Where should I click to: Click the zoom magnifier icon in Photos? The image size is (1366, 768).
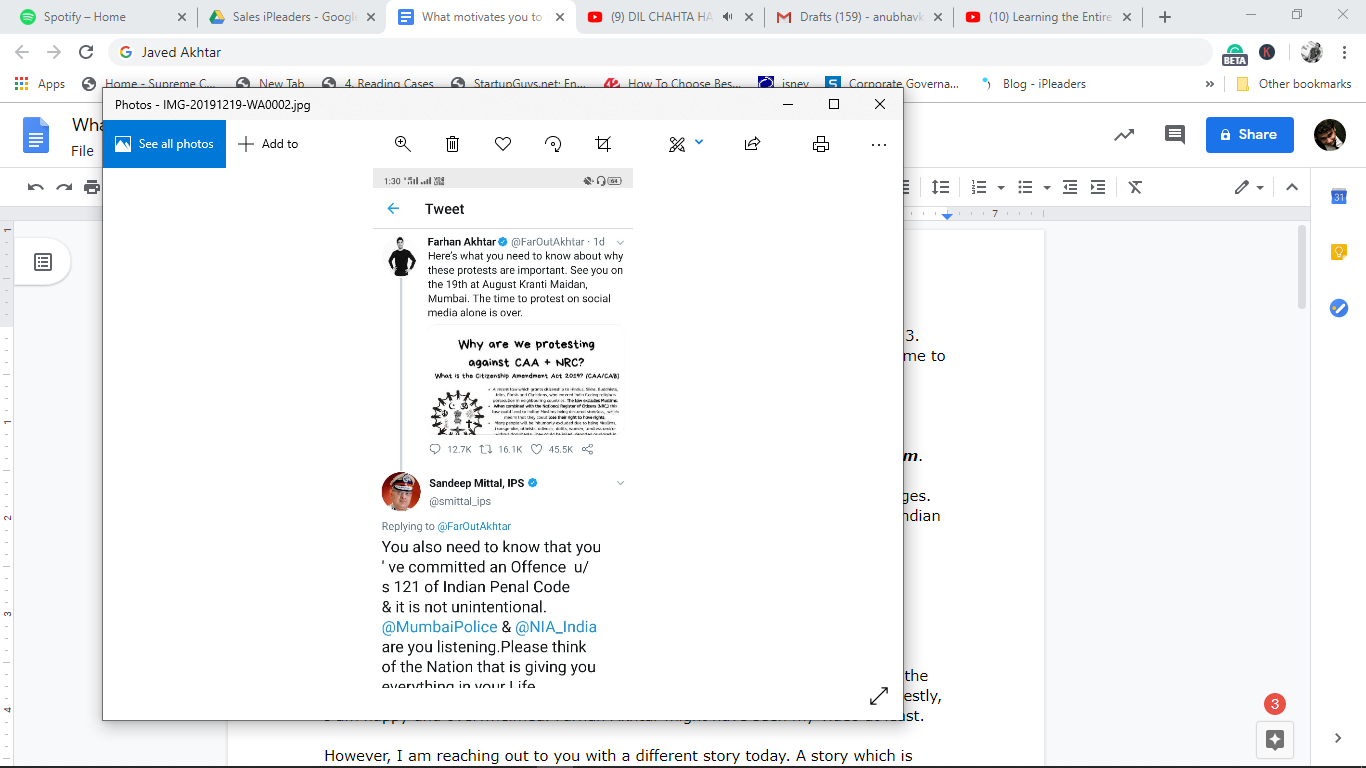403,144
